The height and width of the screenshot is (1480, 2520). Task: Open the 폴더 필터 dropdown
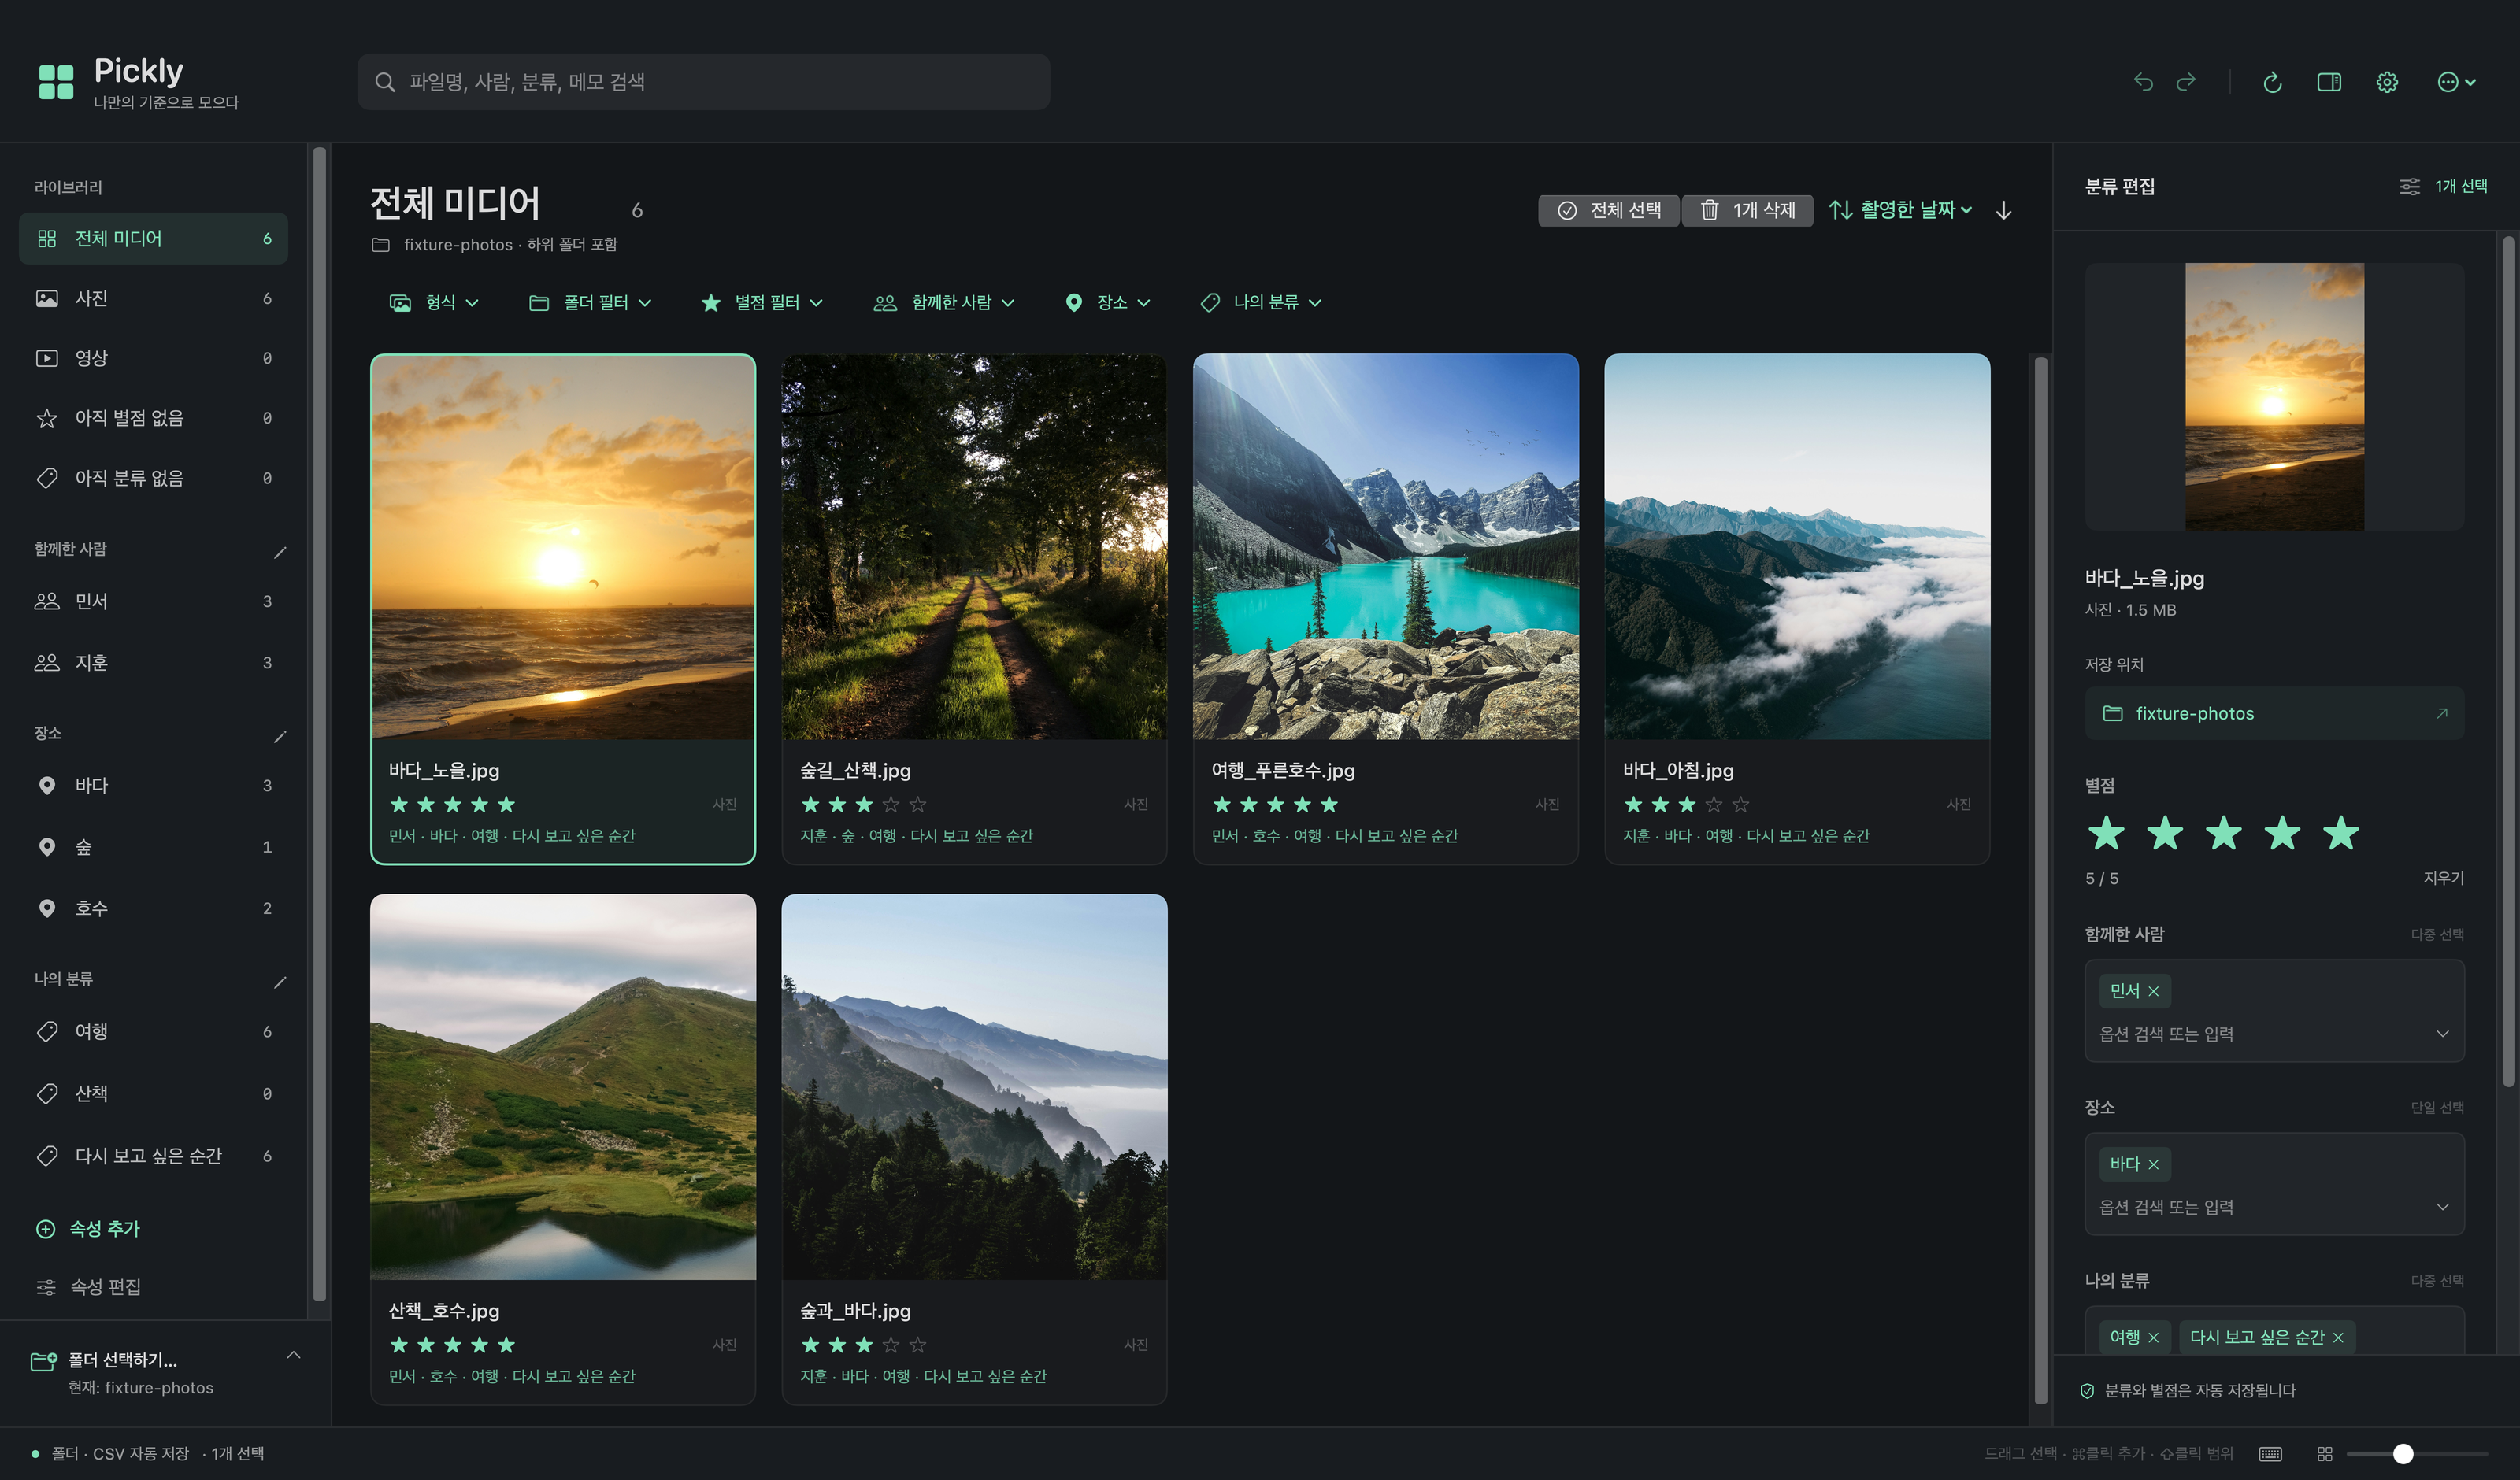(590, 302)
